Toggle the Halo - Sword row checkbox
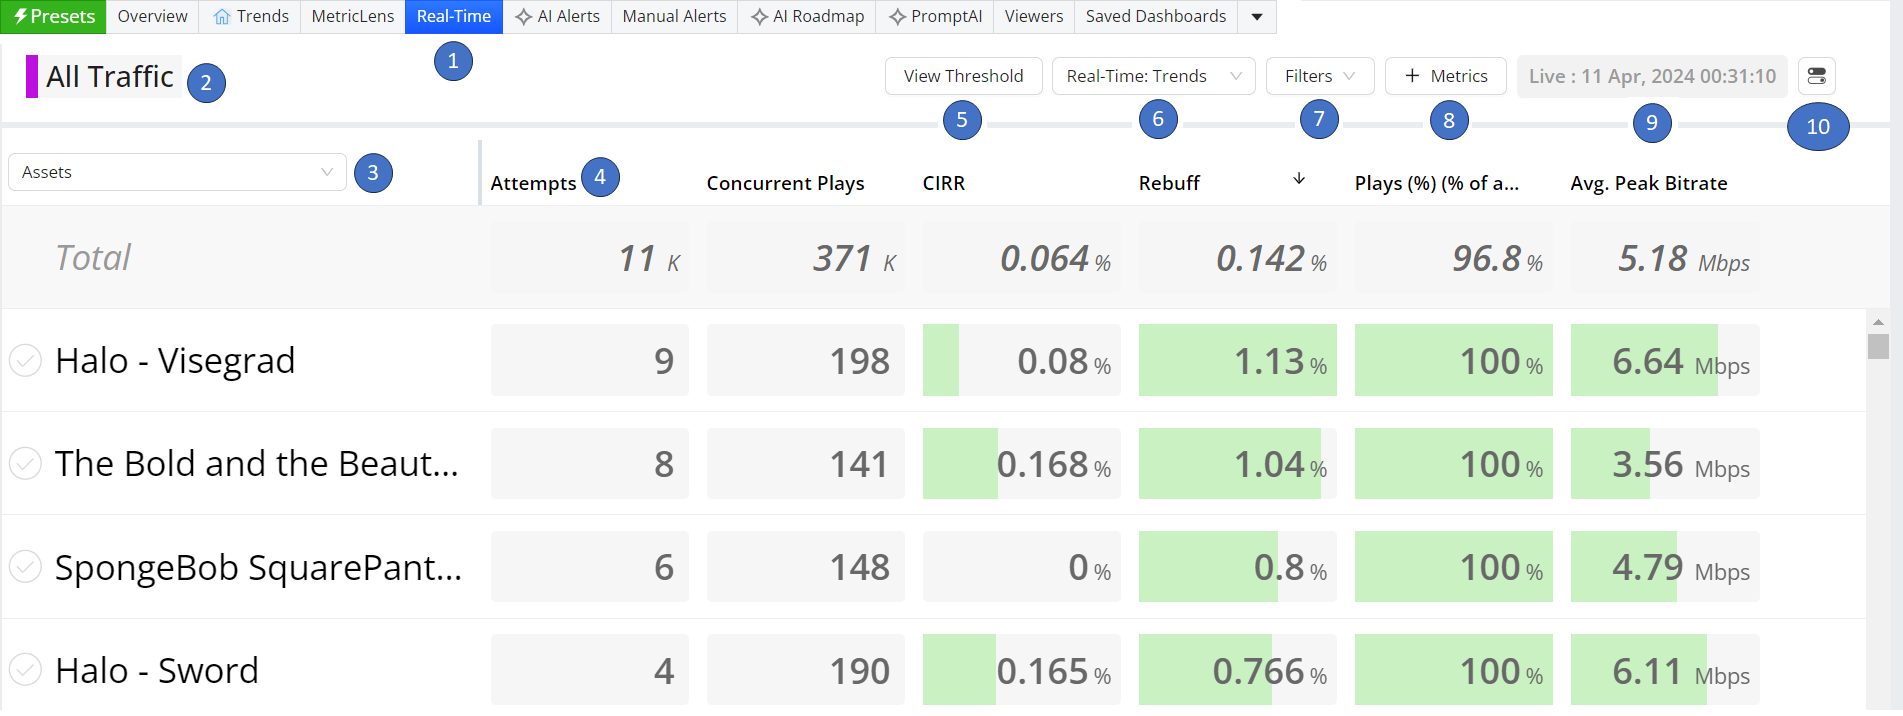 [25, 670]
